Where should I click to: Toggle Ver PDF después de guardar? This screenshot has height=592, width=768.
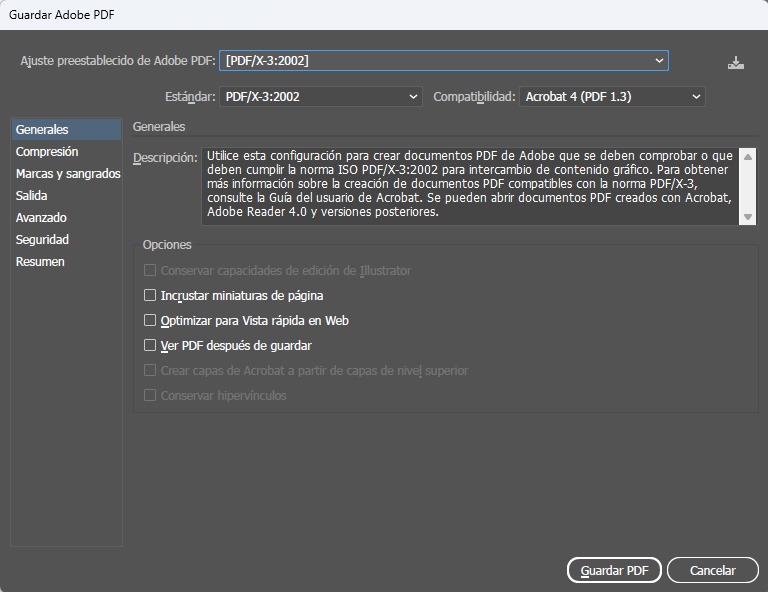click(x=150, y=346)
